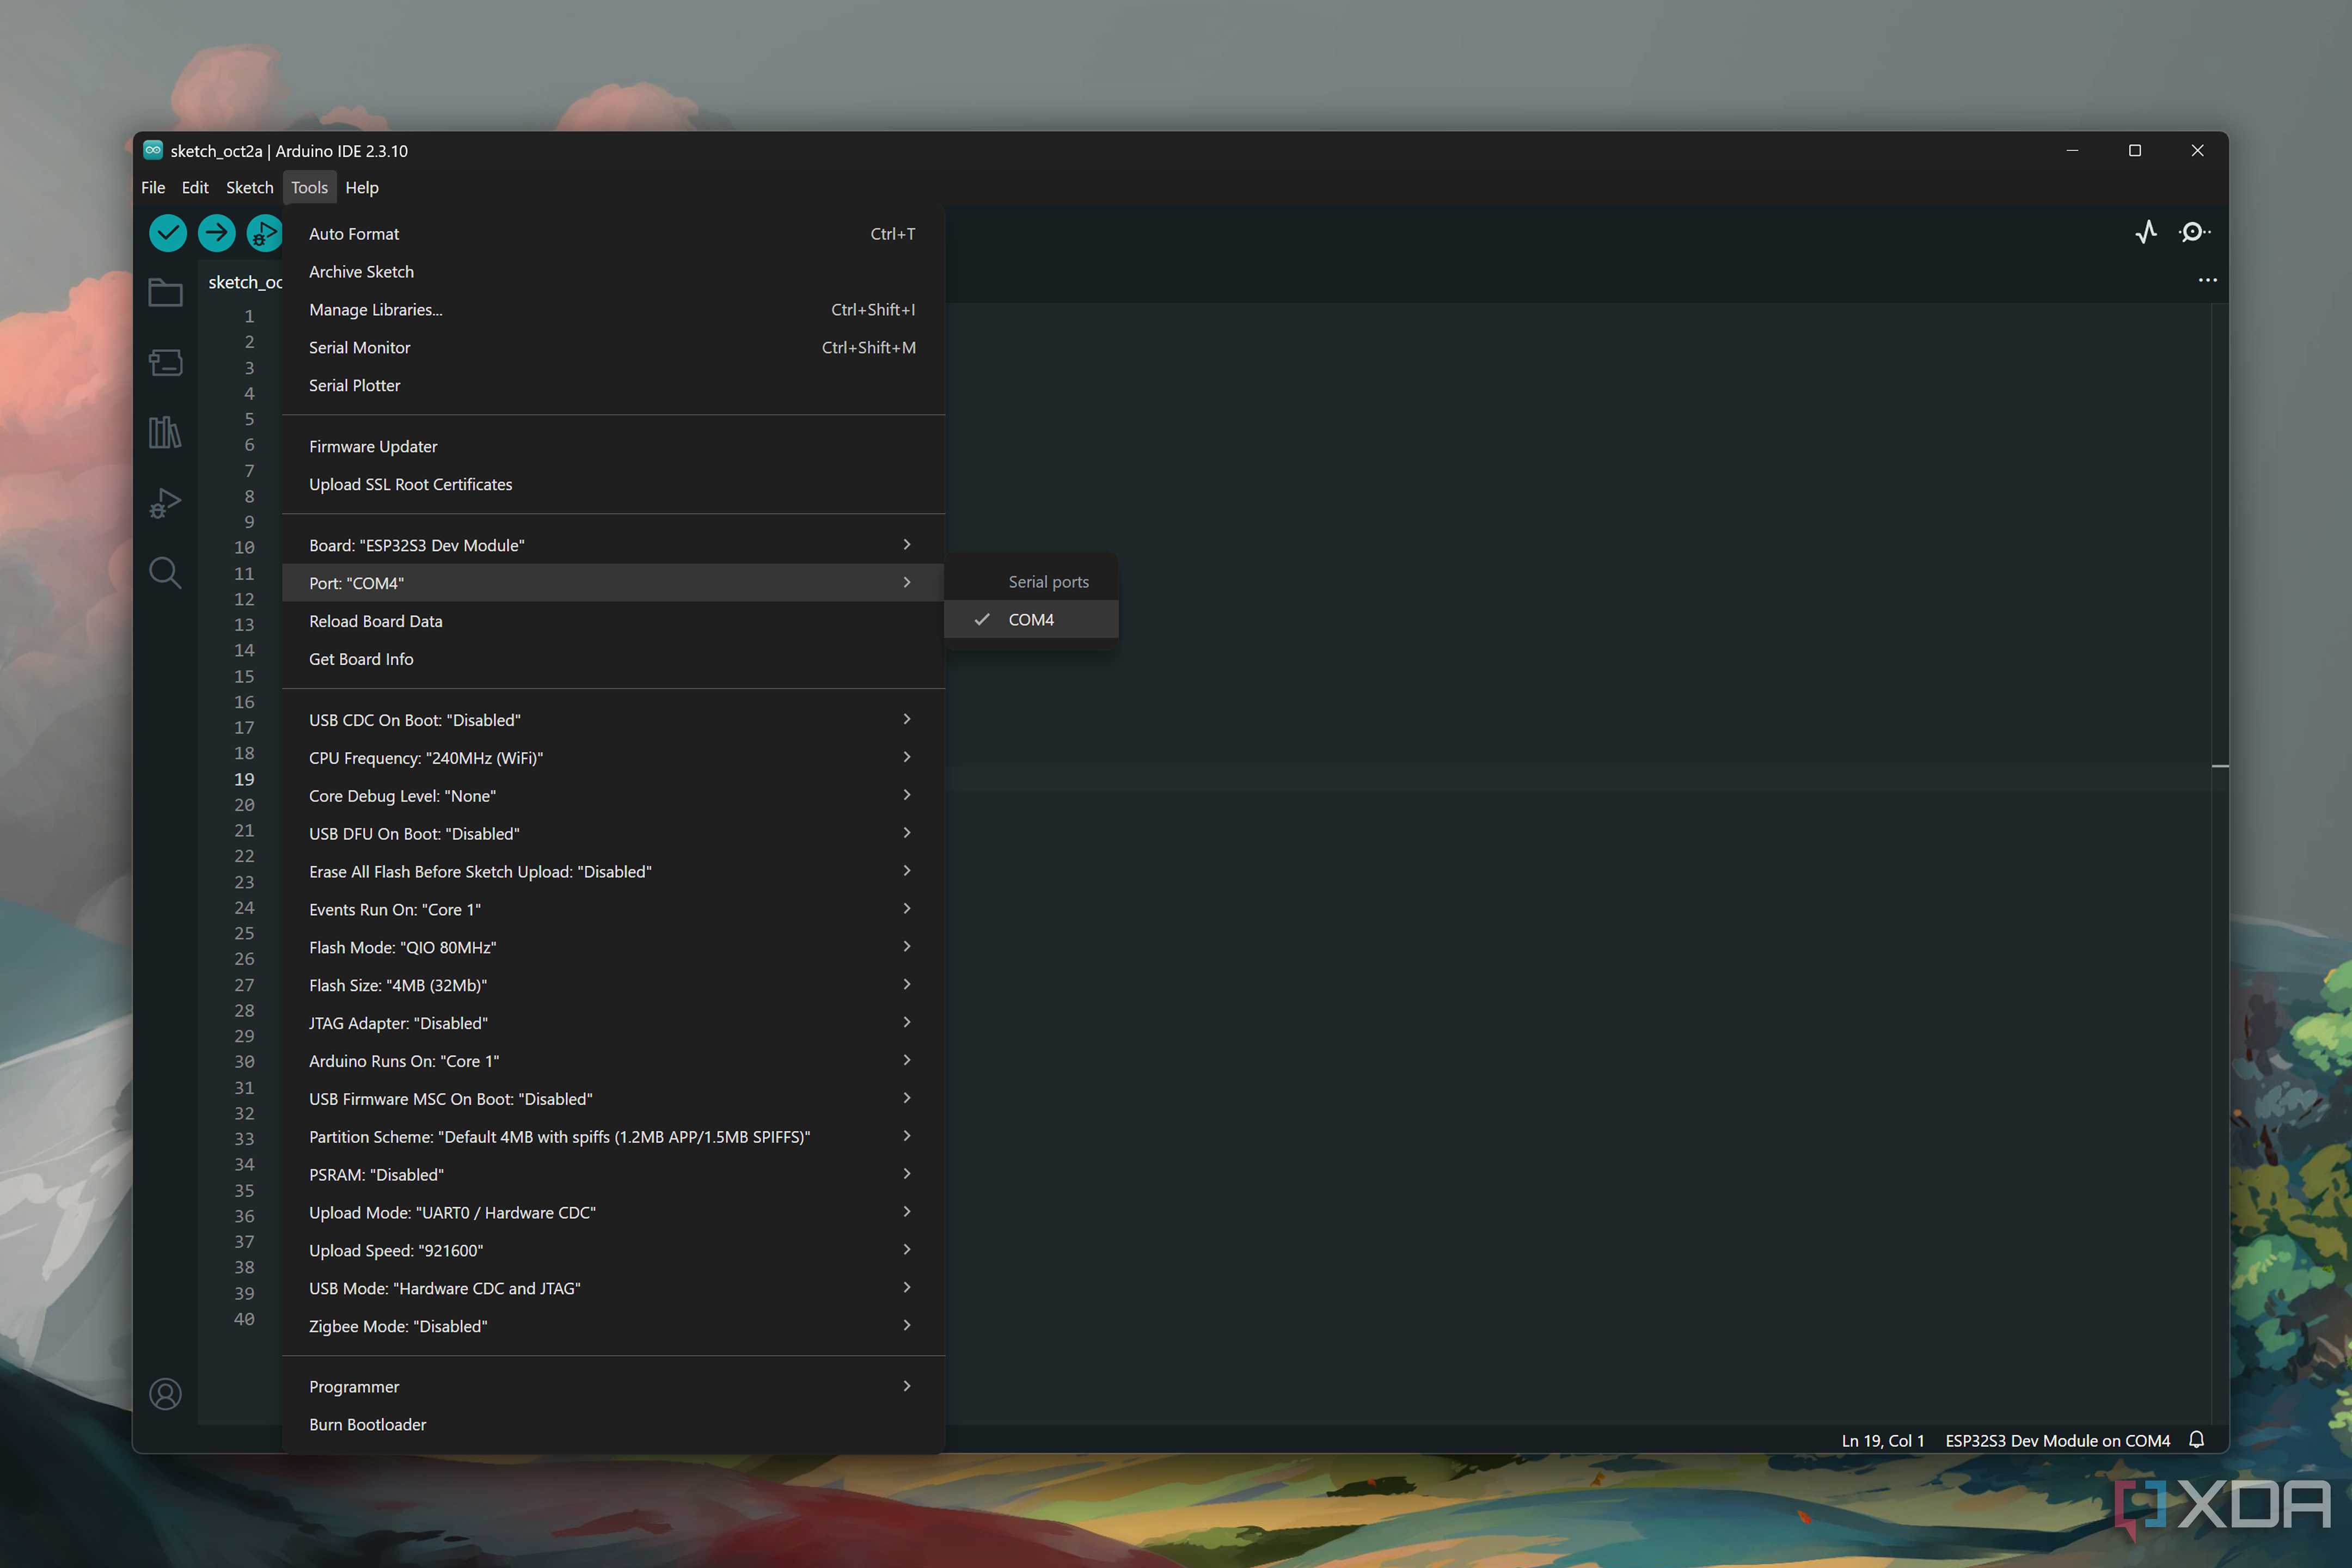The height and width of the screenshot is (1568, 2352).
Task: Click Get Board Info menu entry
Action: point(613,659)
